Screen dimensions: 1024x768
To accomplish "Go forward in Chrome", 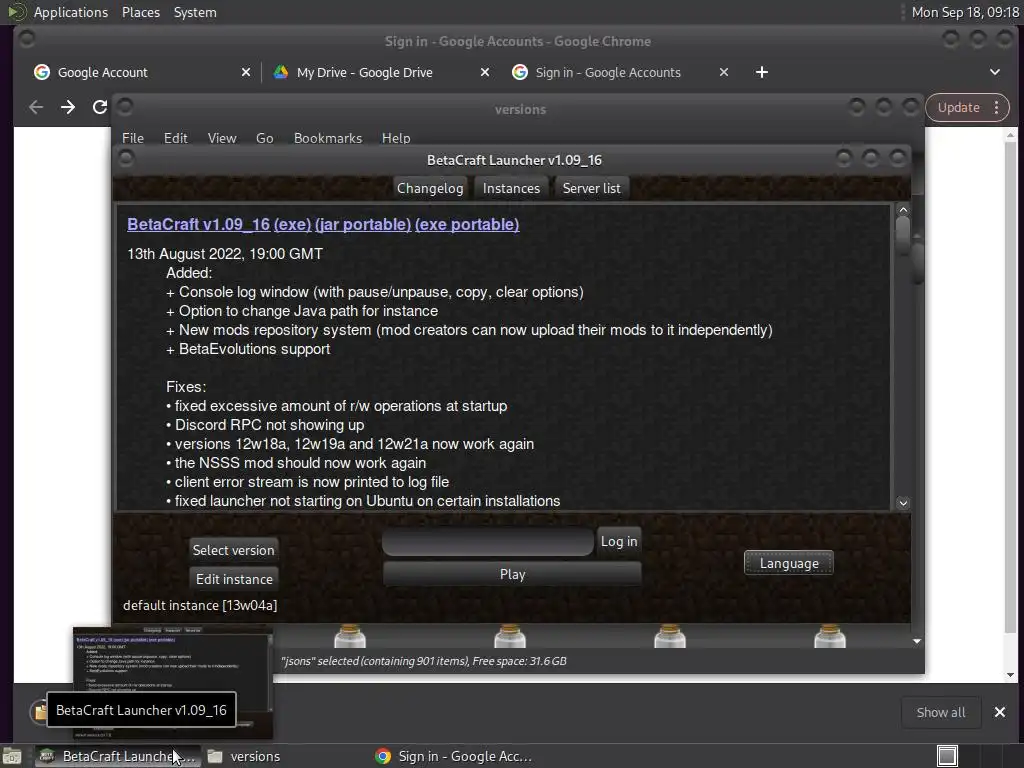I will (x=68, y=107).
